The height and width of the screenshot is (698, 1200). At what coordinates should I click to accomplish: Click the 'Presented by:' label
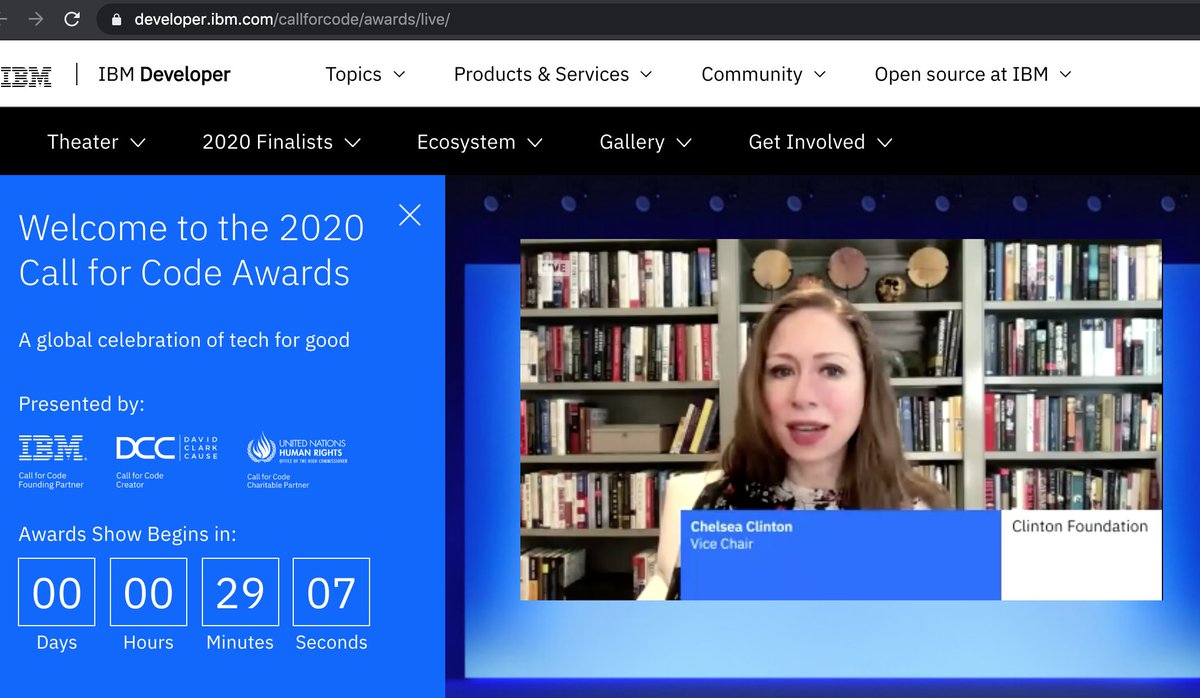tap(82, 404)
